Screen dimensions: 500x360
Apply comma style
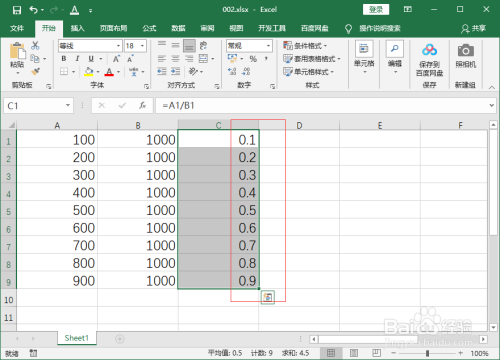[266, 59]
